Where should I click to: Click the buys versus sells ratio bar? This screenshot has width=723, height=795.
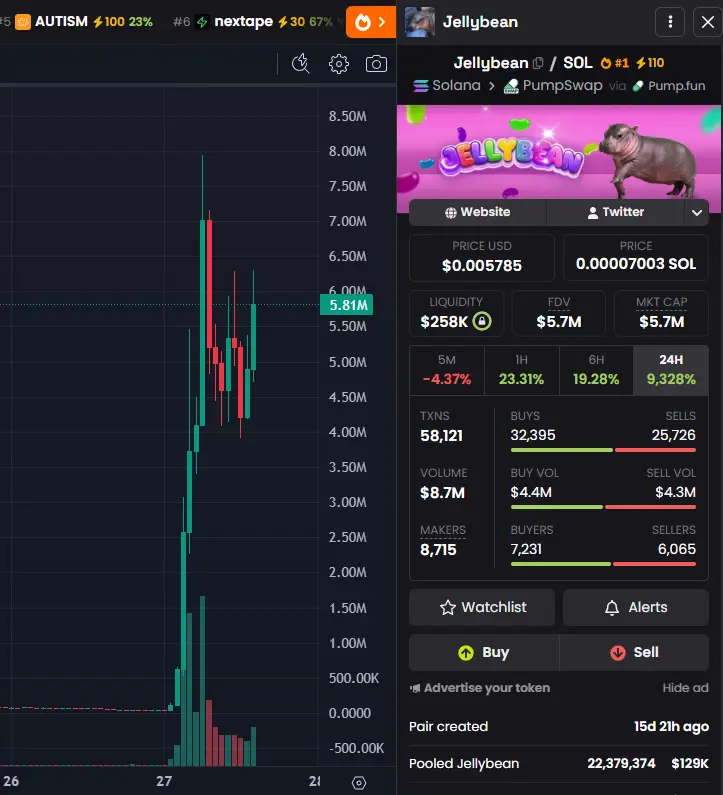[603, 450]
